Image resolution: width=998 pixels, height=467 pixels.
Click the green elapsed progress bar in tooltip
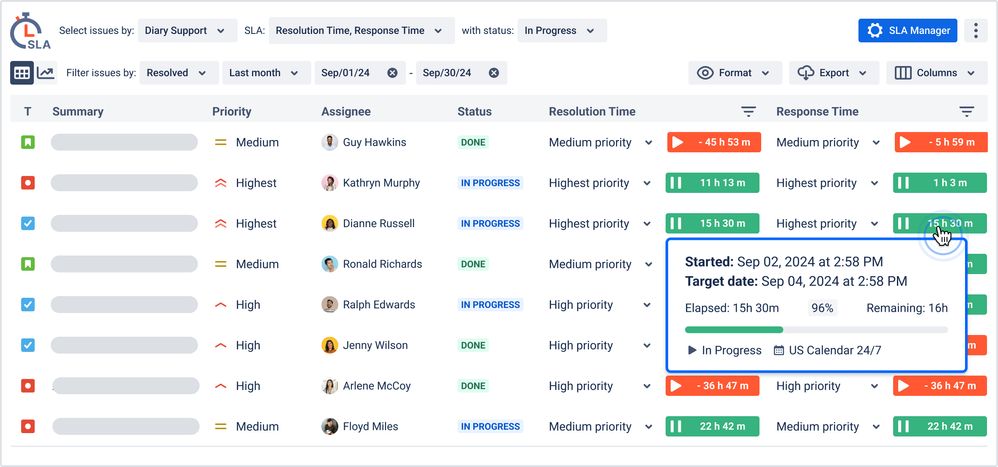click(734, 330)
